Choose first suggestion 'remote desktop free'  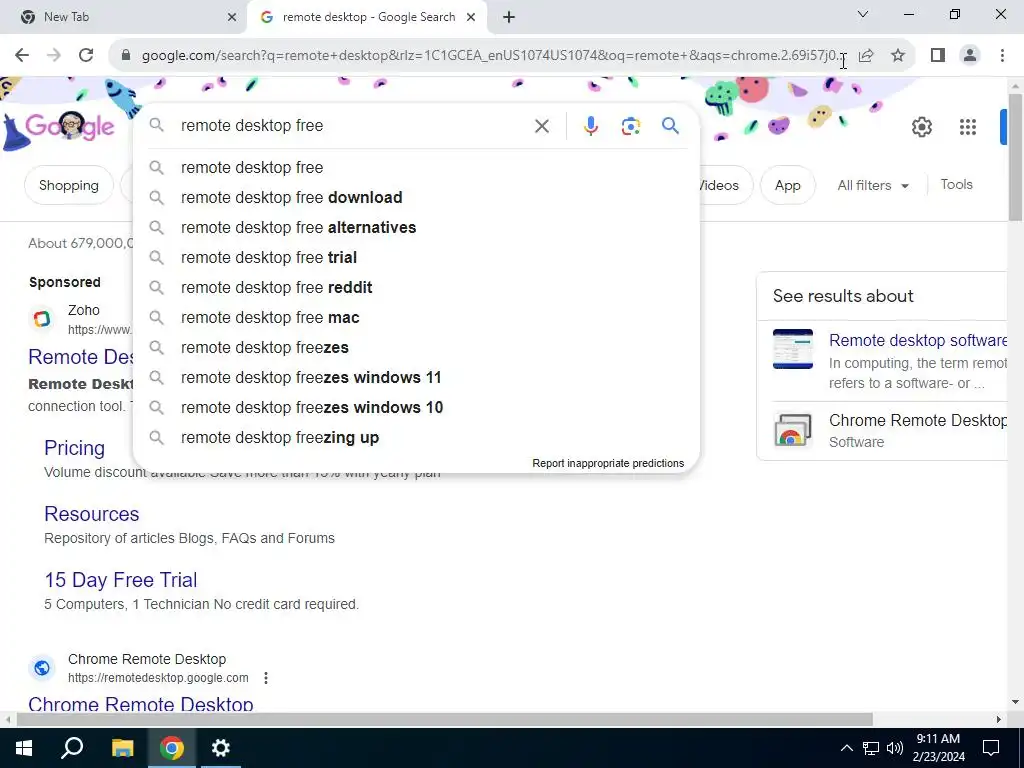[417, 167]
